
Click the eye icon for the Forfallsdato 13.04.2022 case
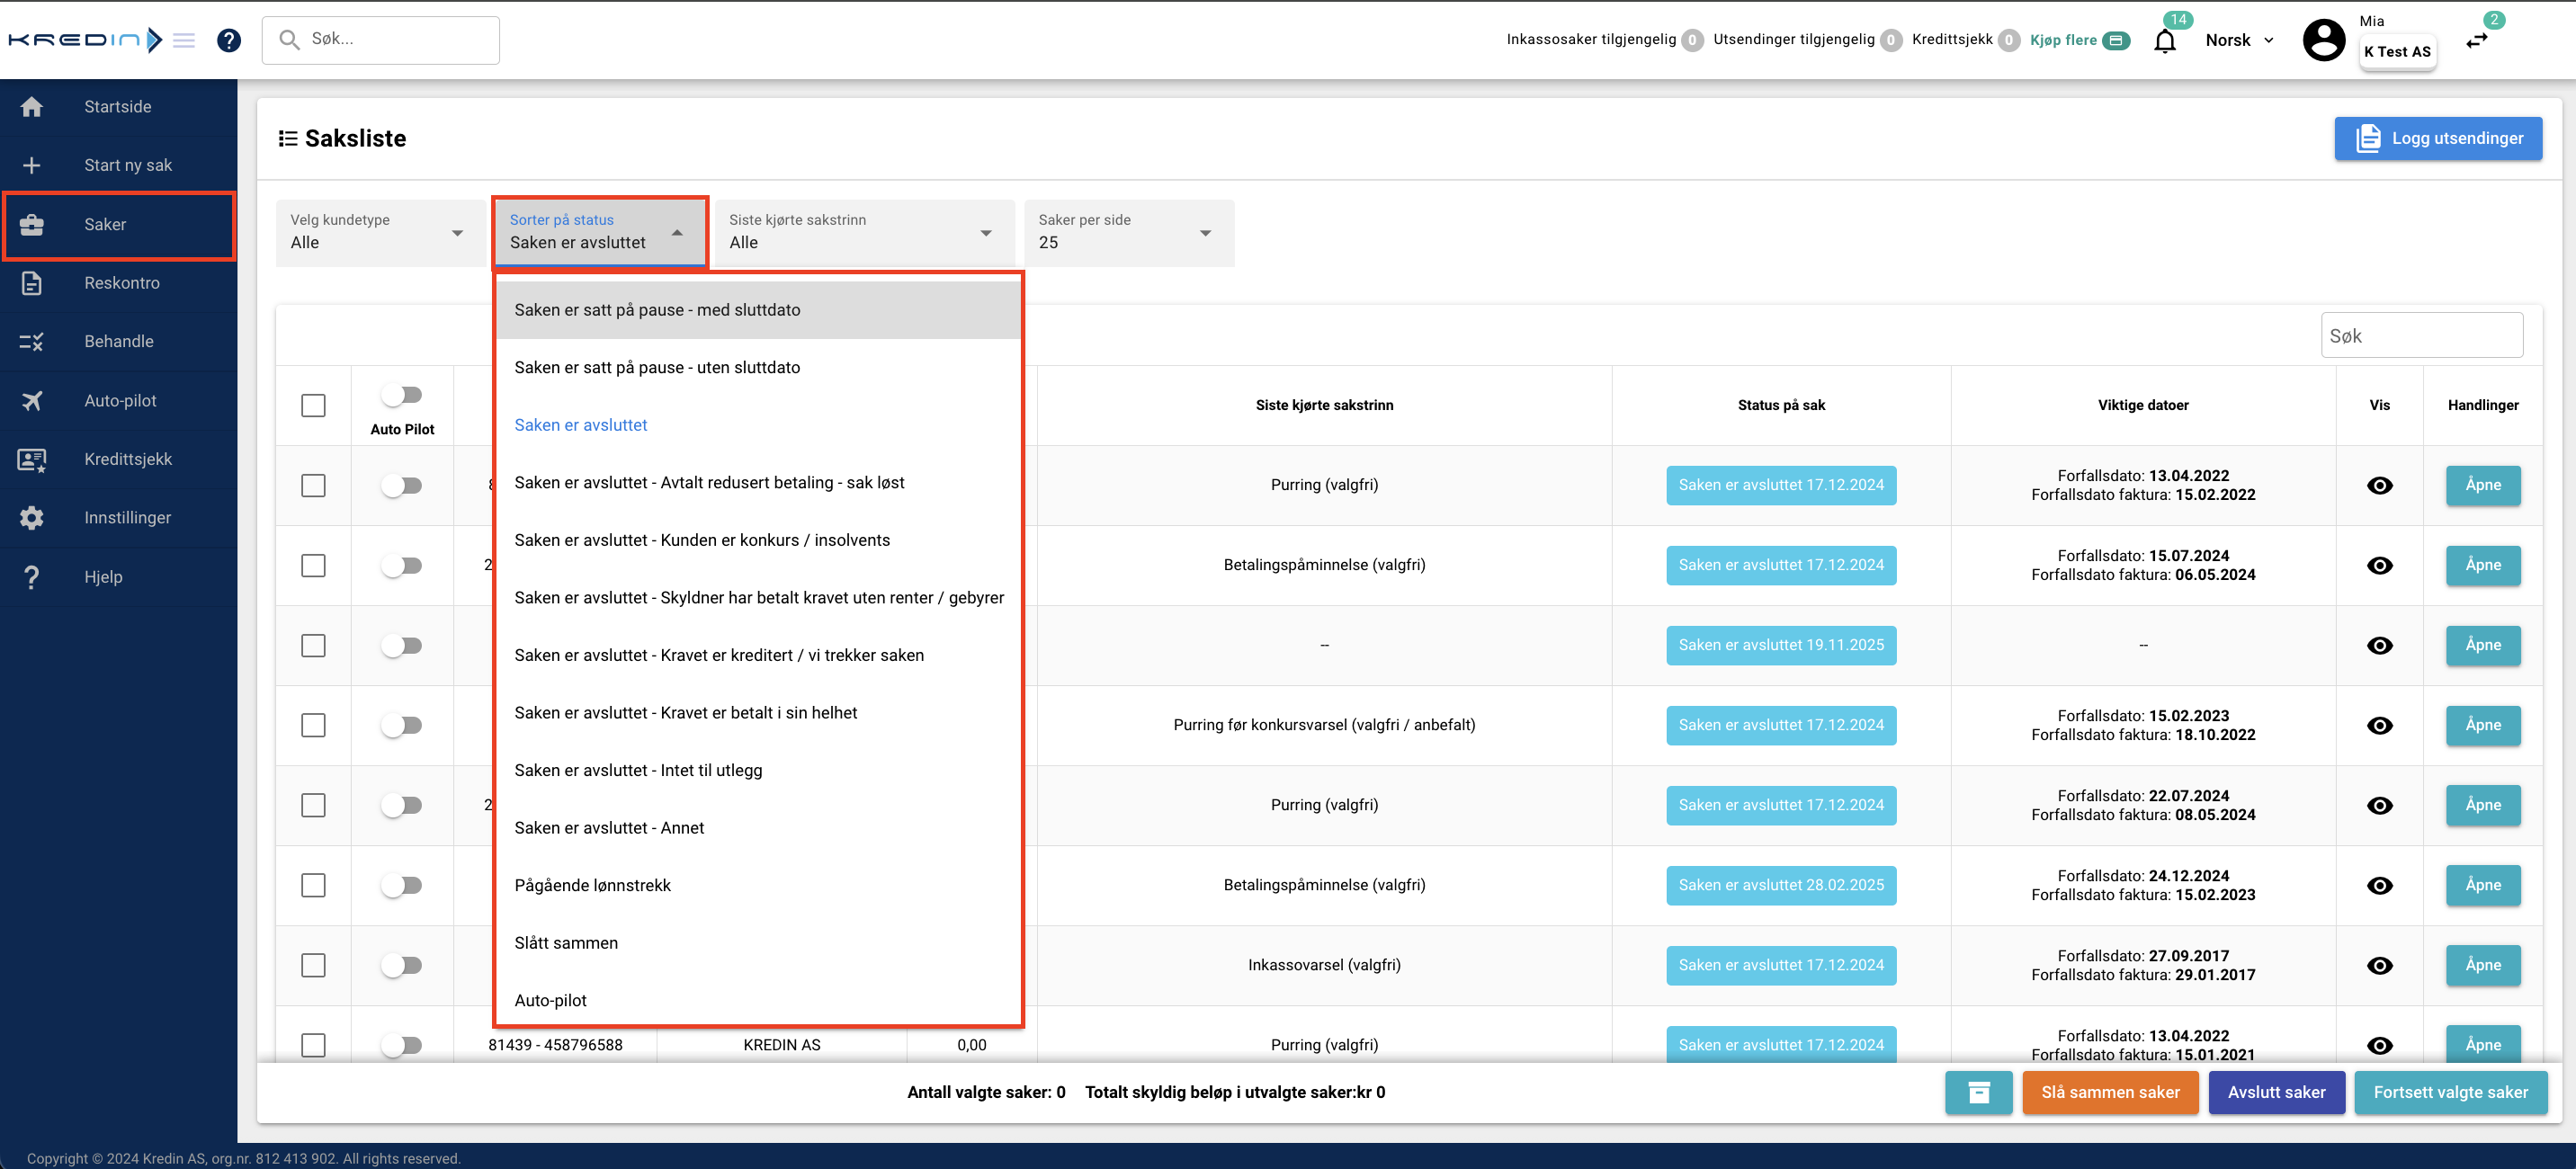tap(2379, 485)
